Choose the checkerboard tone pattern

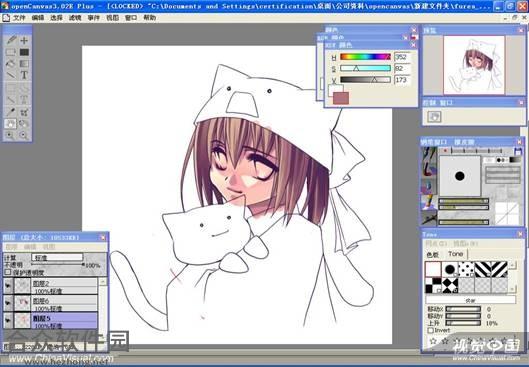(x=433, y=285)
